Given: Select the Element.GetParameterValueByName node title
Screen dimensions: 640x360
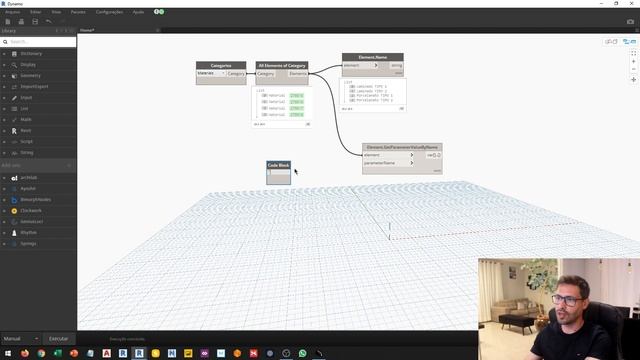Looking at the screenshot, I should [x=402, y=147].
